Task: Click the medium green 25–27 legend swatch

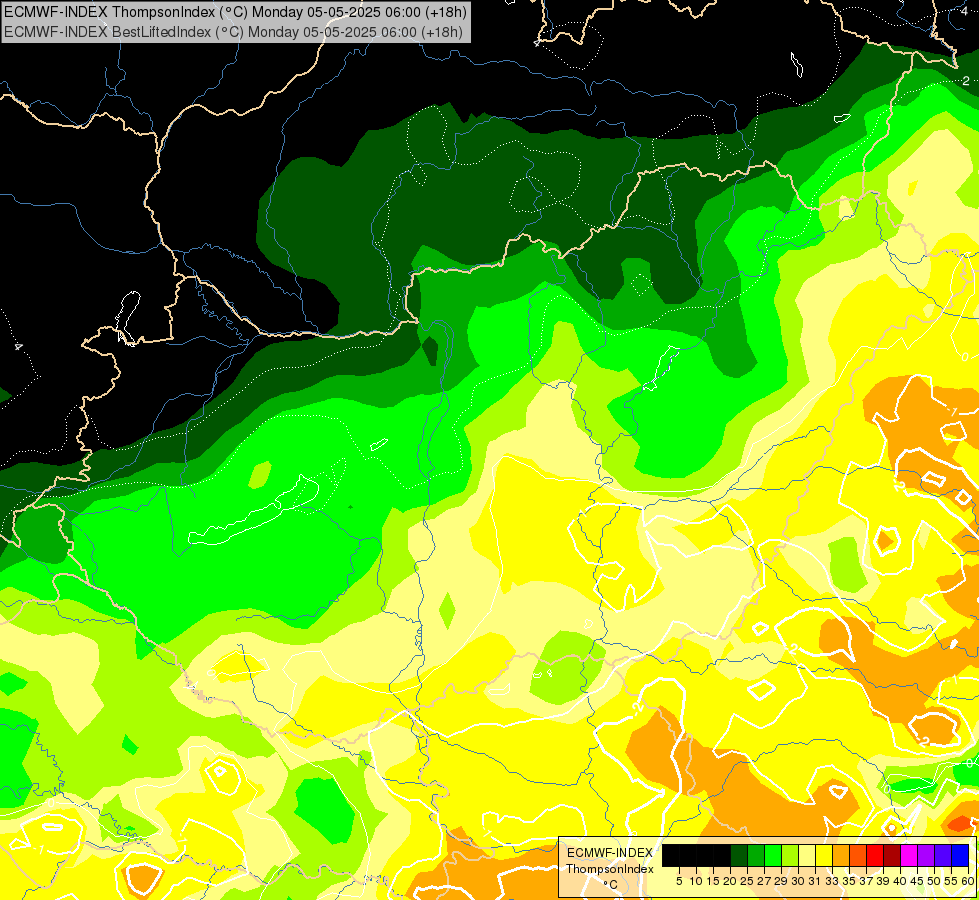Action: pyautogui.click(x=756, y=856)
